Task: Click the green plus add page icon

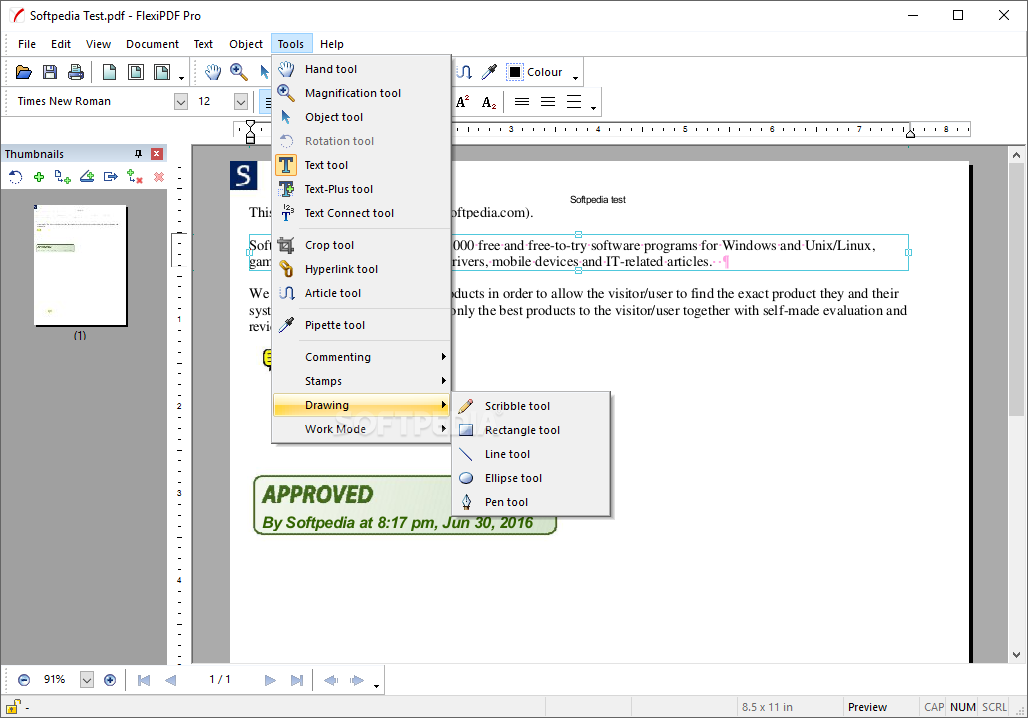Action: point(39,177)
